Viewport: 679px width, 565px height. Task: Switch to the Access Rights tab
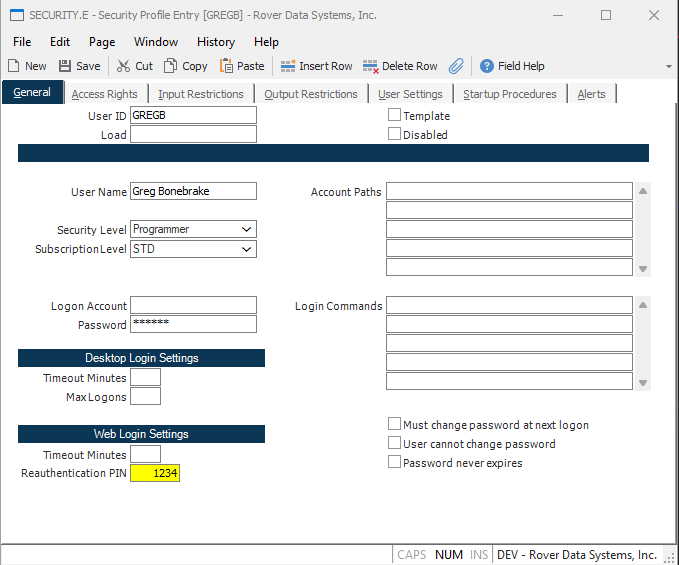coord(105,94)
